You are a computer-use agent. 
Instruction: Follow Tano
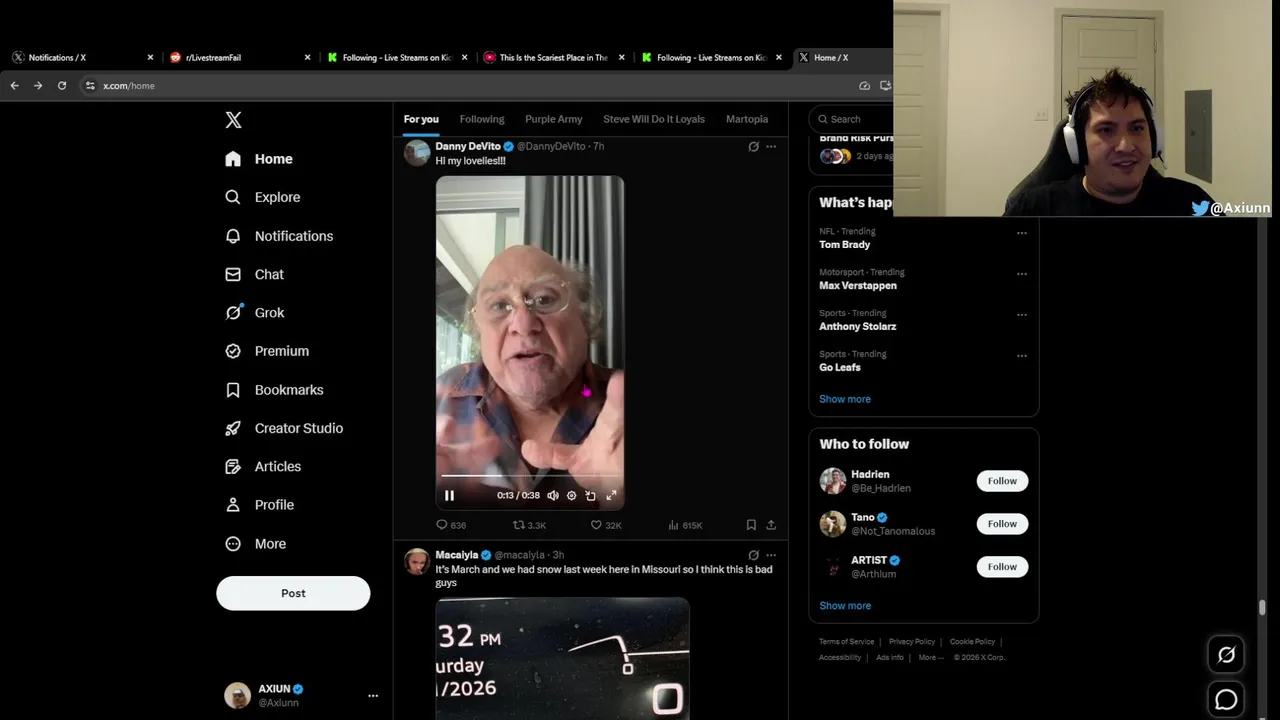pos(1002,524)
